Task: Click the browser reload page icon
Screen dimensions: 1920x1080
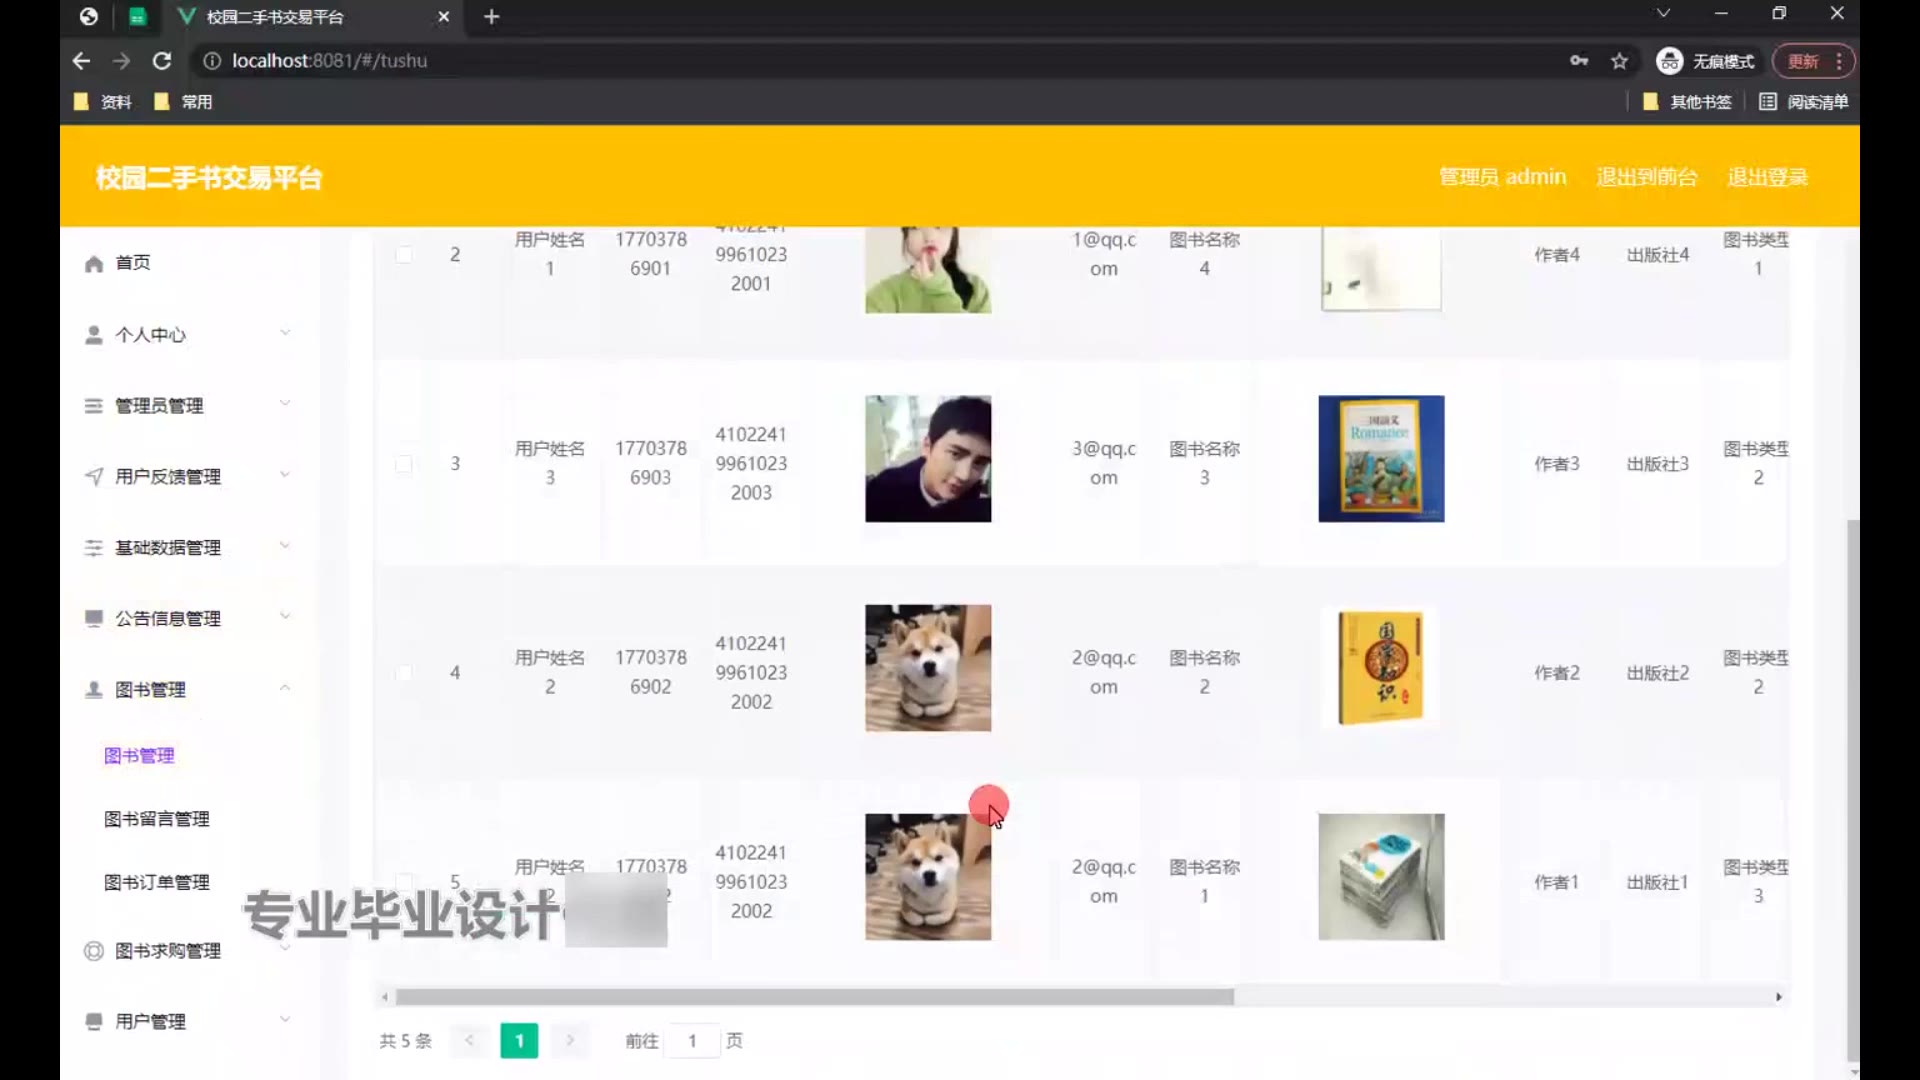Action: [x=162, y=61]
